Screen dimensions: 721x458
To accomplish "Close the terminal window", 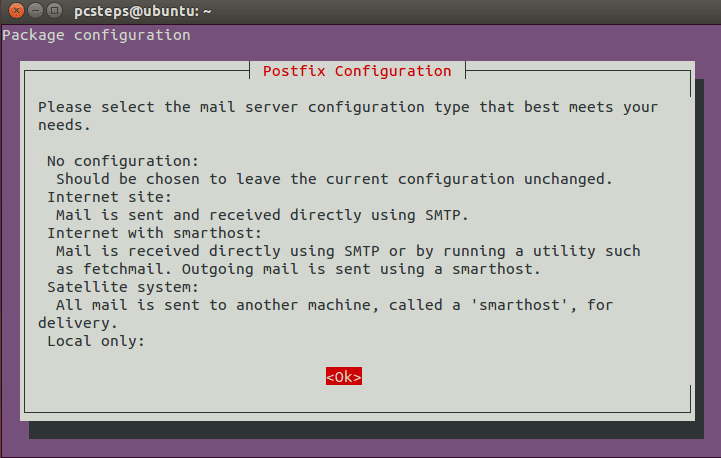I will (x=17, y=10).
